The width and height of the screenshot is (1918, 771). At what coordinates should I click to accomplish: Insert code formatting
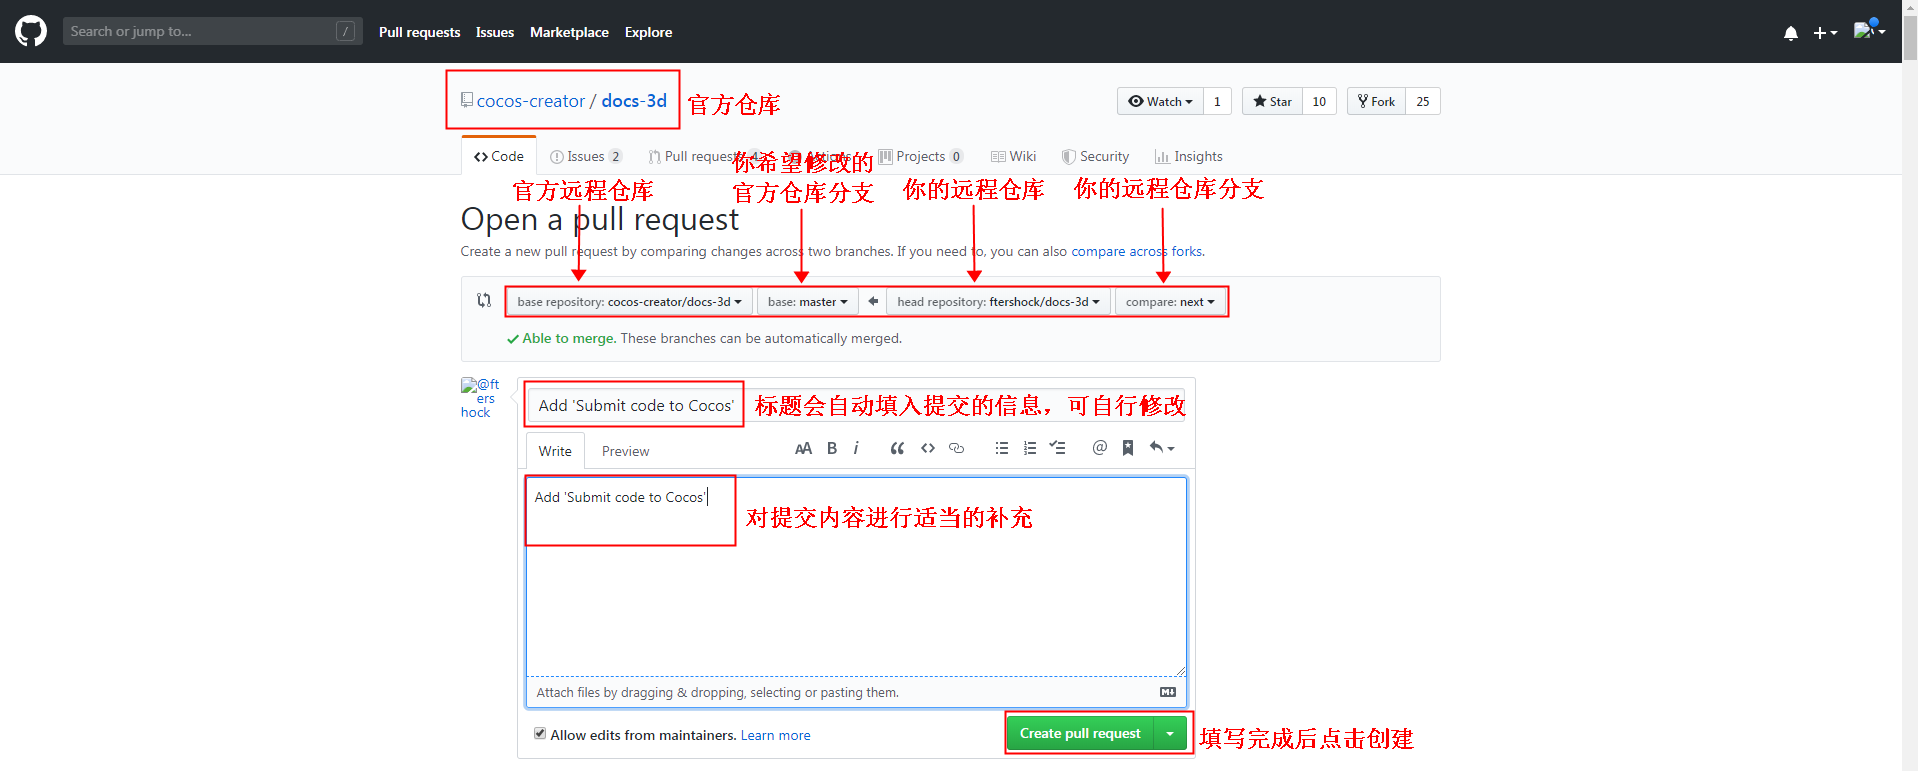[928, 448]
